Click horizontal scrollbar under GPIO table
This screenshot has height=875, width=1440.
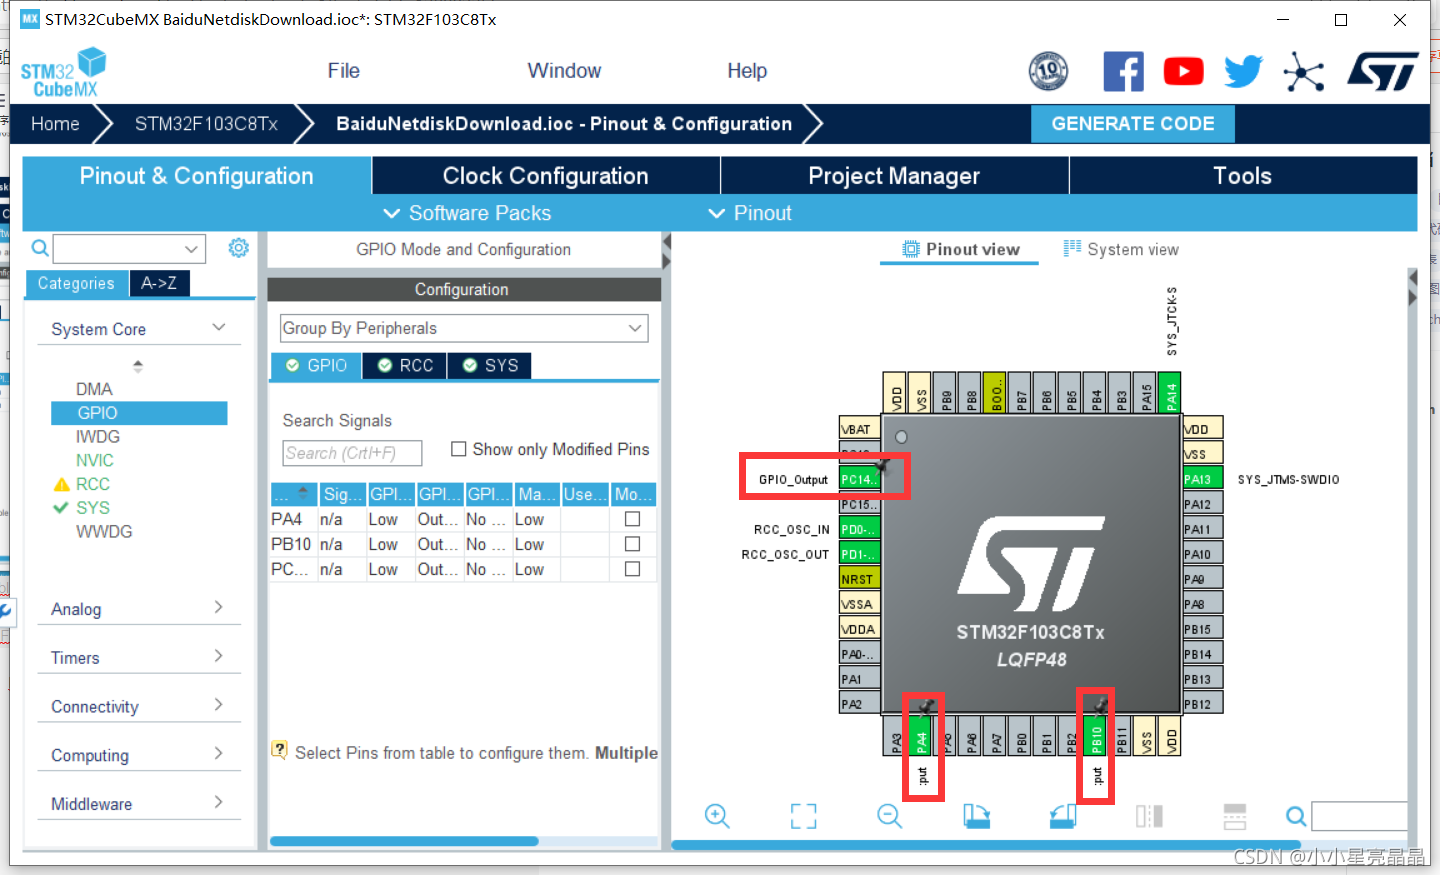[x=404, y=841]
